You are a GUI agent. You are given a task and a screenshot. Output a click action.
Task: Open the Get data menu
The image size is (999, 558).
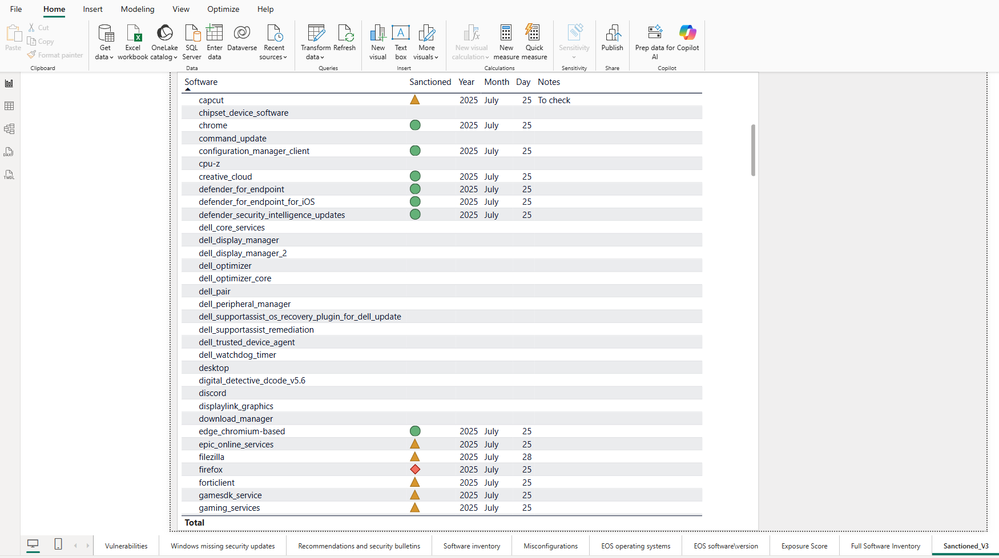tap(105, 42)
